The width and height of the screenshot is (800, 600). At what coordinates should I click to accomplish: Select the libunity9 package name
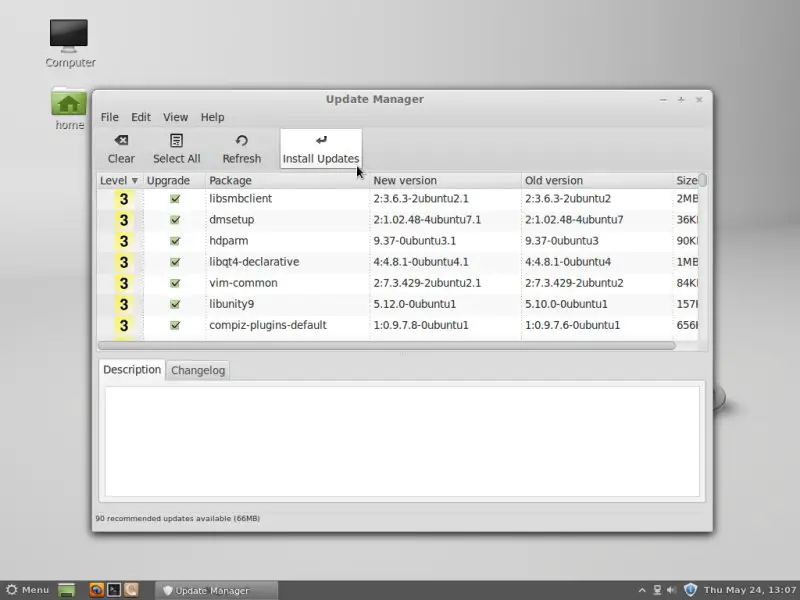(232, 304)
